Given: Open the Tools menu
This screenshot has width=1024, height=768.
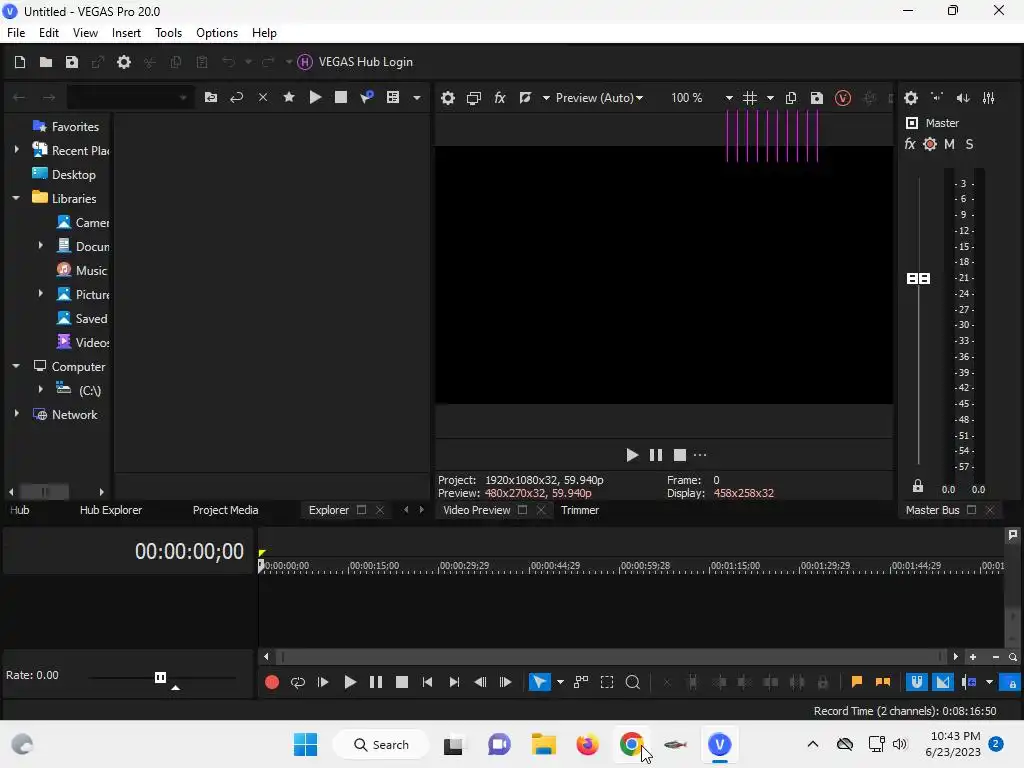Looking at the screenshot, I should pyautogui.click(x=168, y=33).
